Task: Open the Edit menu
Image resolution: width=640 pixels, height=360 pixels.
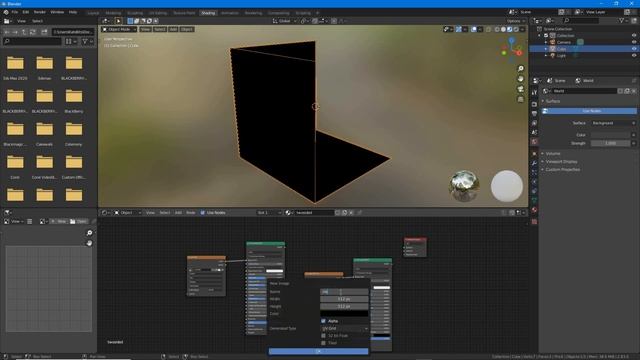Action: point(26,12)
